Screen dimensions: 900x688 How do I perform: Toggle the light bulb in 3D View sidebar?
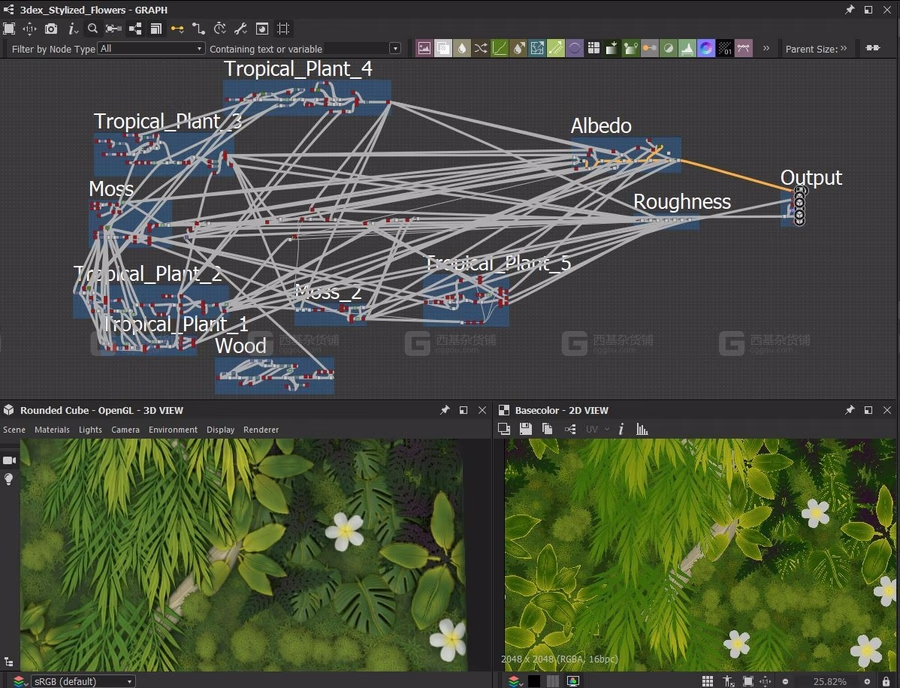[x=9, y=479]
